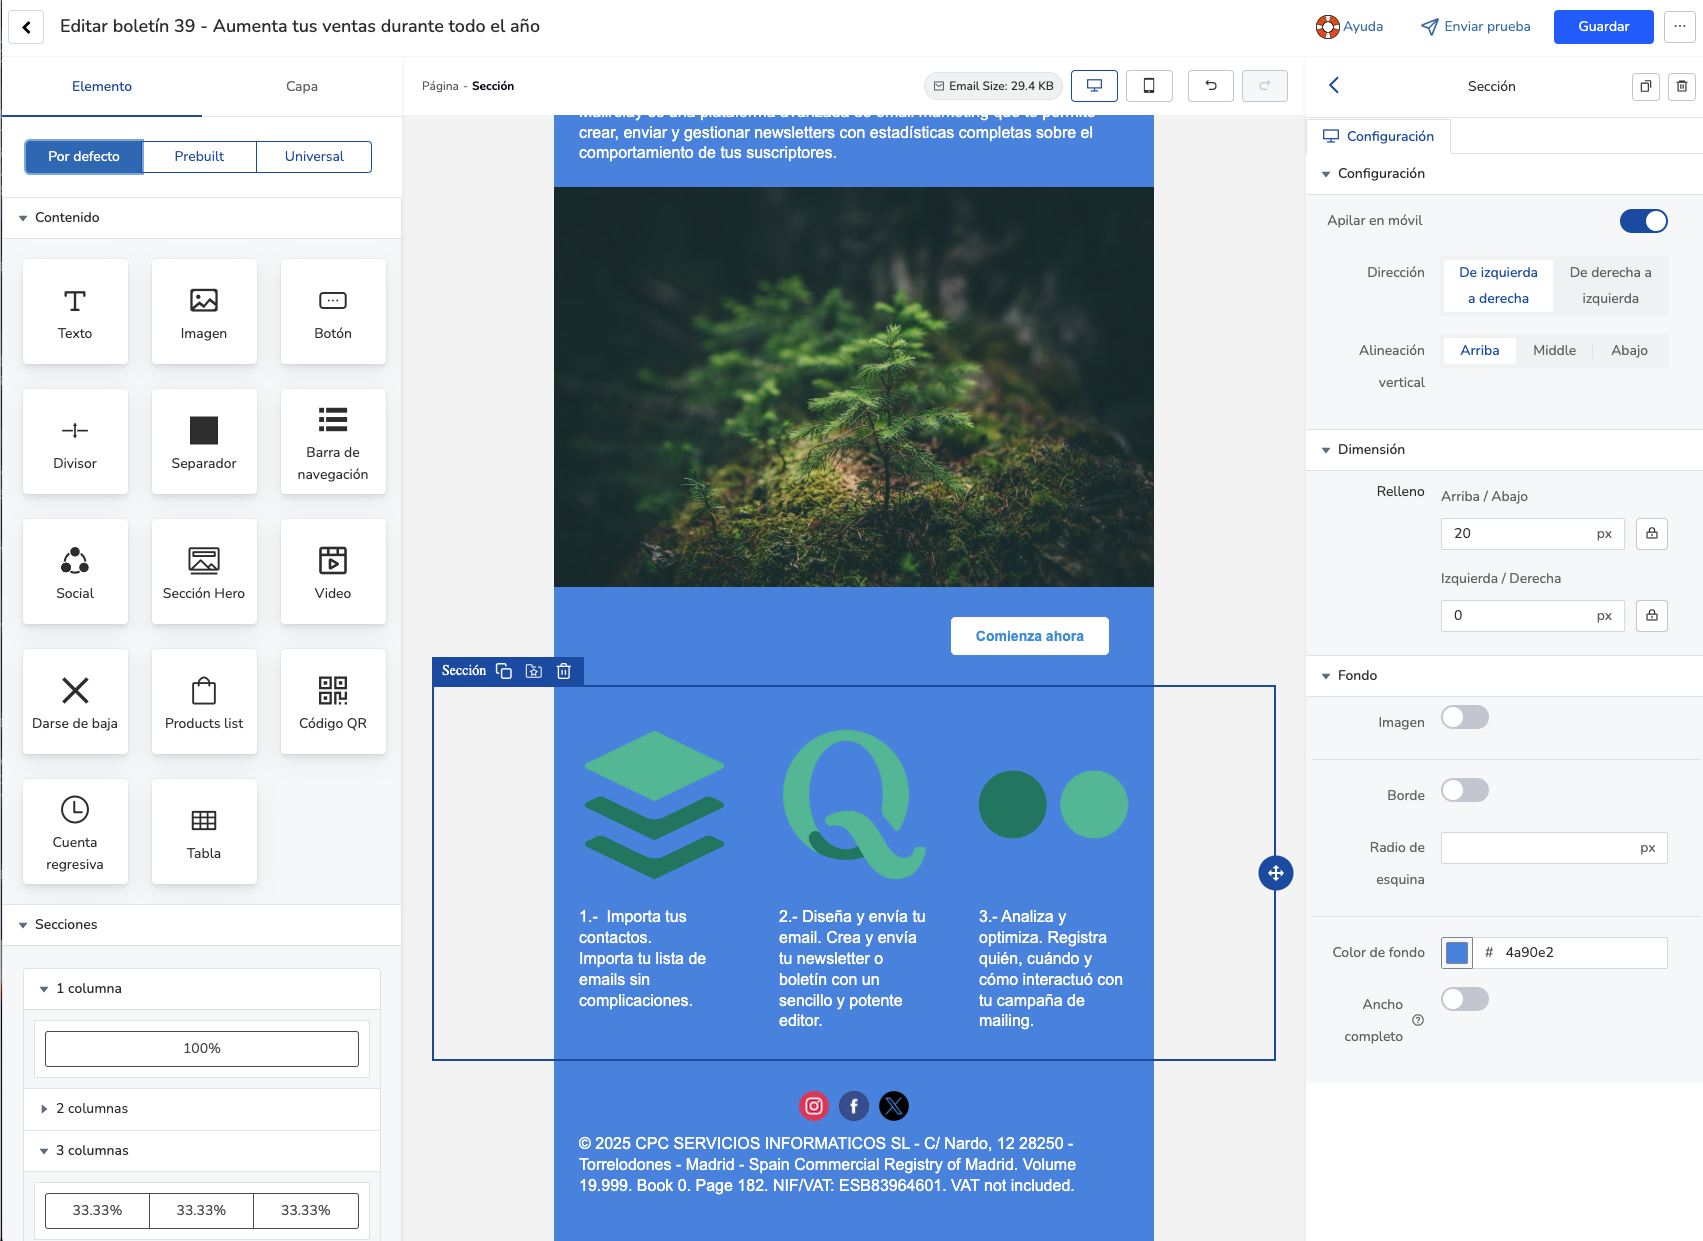1703x1241 pixels.
Task: Click the Comienza ahora button in email
Action: [x=1030, y=636]
